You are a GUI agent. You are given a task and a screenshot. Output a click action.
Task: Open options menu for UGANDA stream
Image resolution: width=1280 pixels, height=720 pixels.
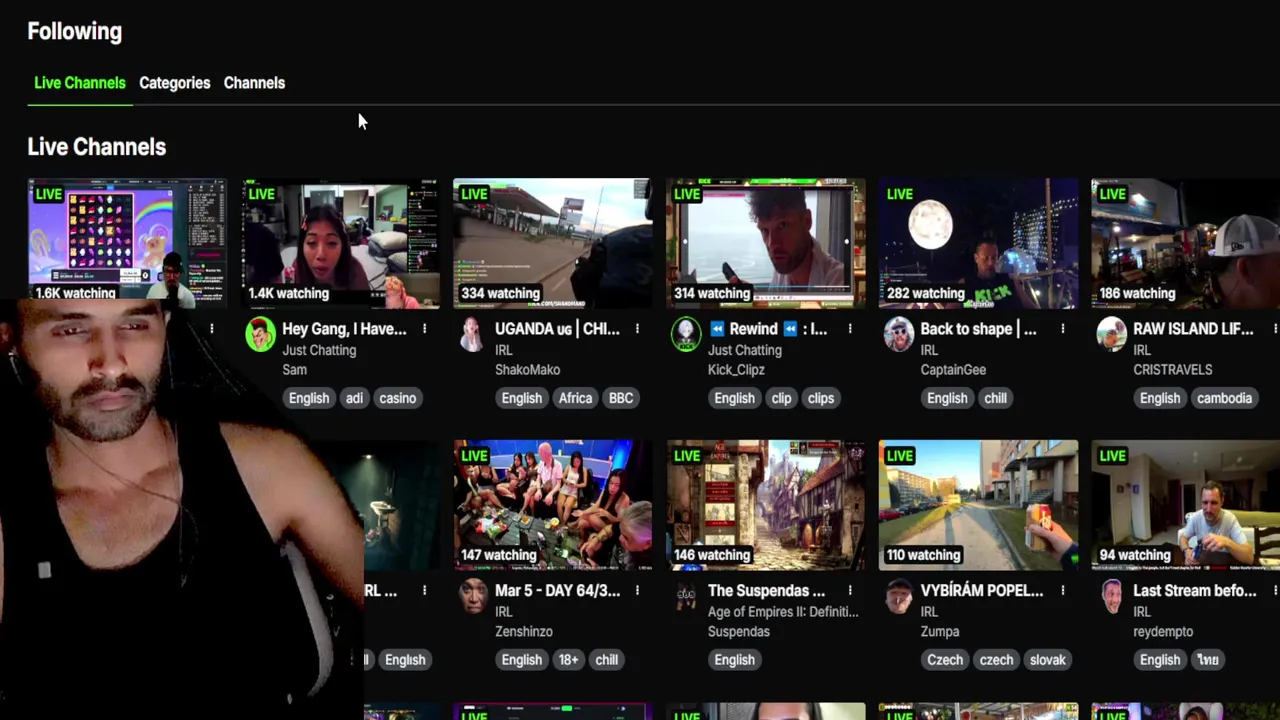tap(637, 329)
